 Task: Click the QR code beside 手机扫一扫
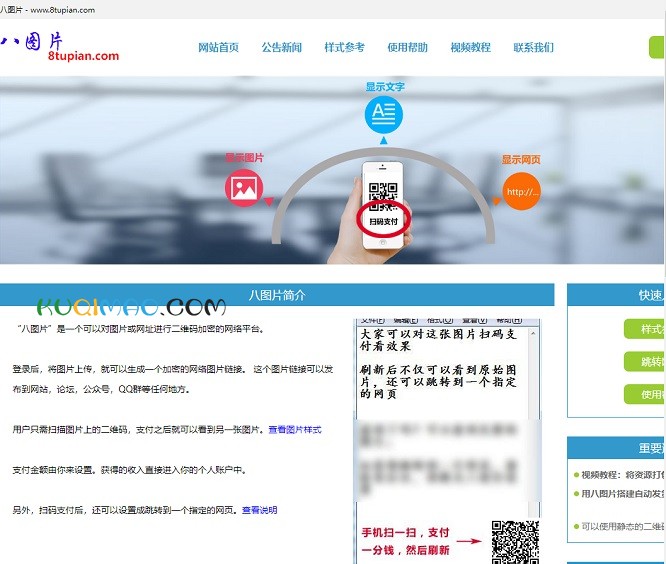pos(515,542)
